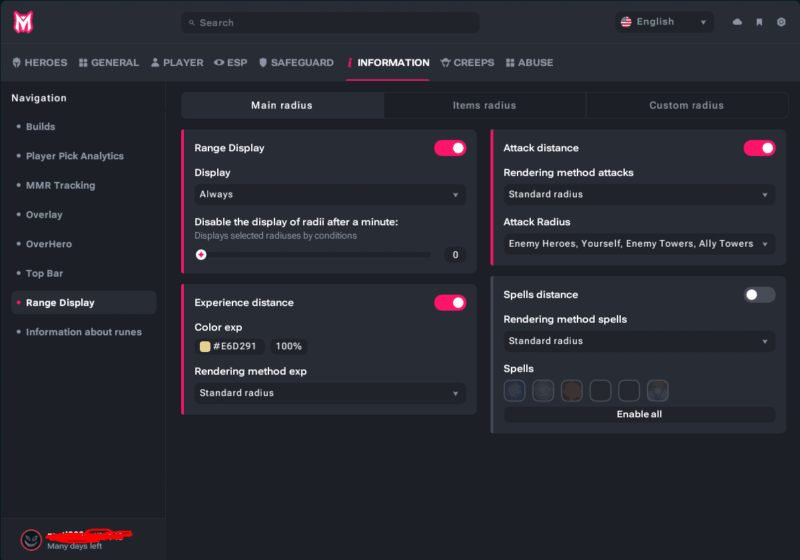Open Information about runes item
800x560 pixels.
(84, 332)
